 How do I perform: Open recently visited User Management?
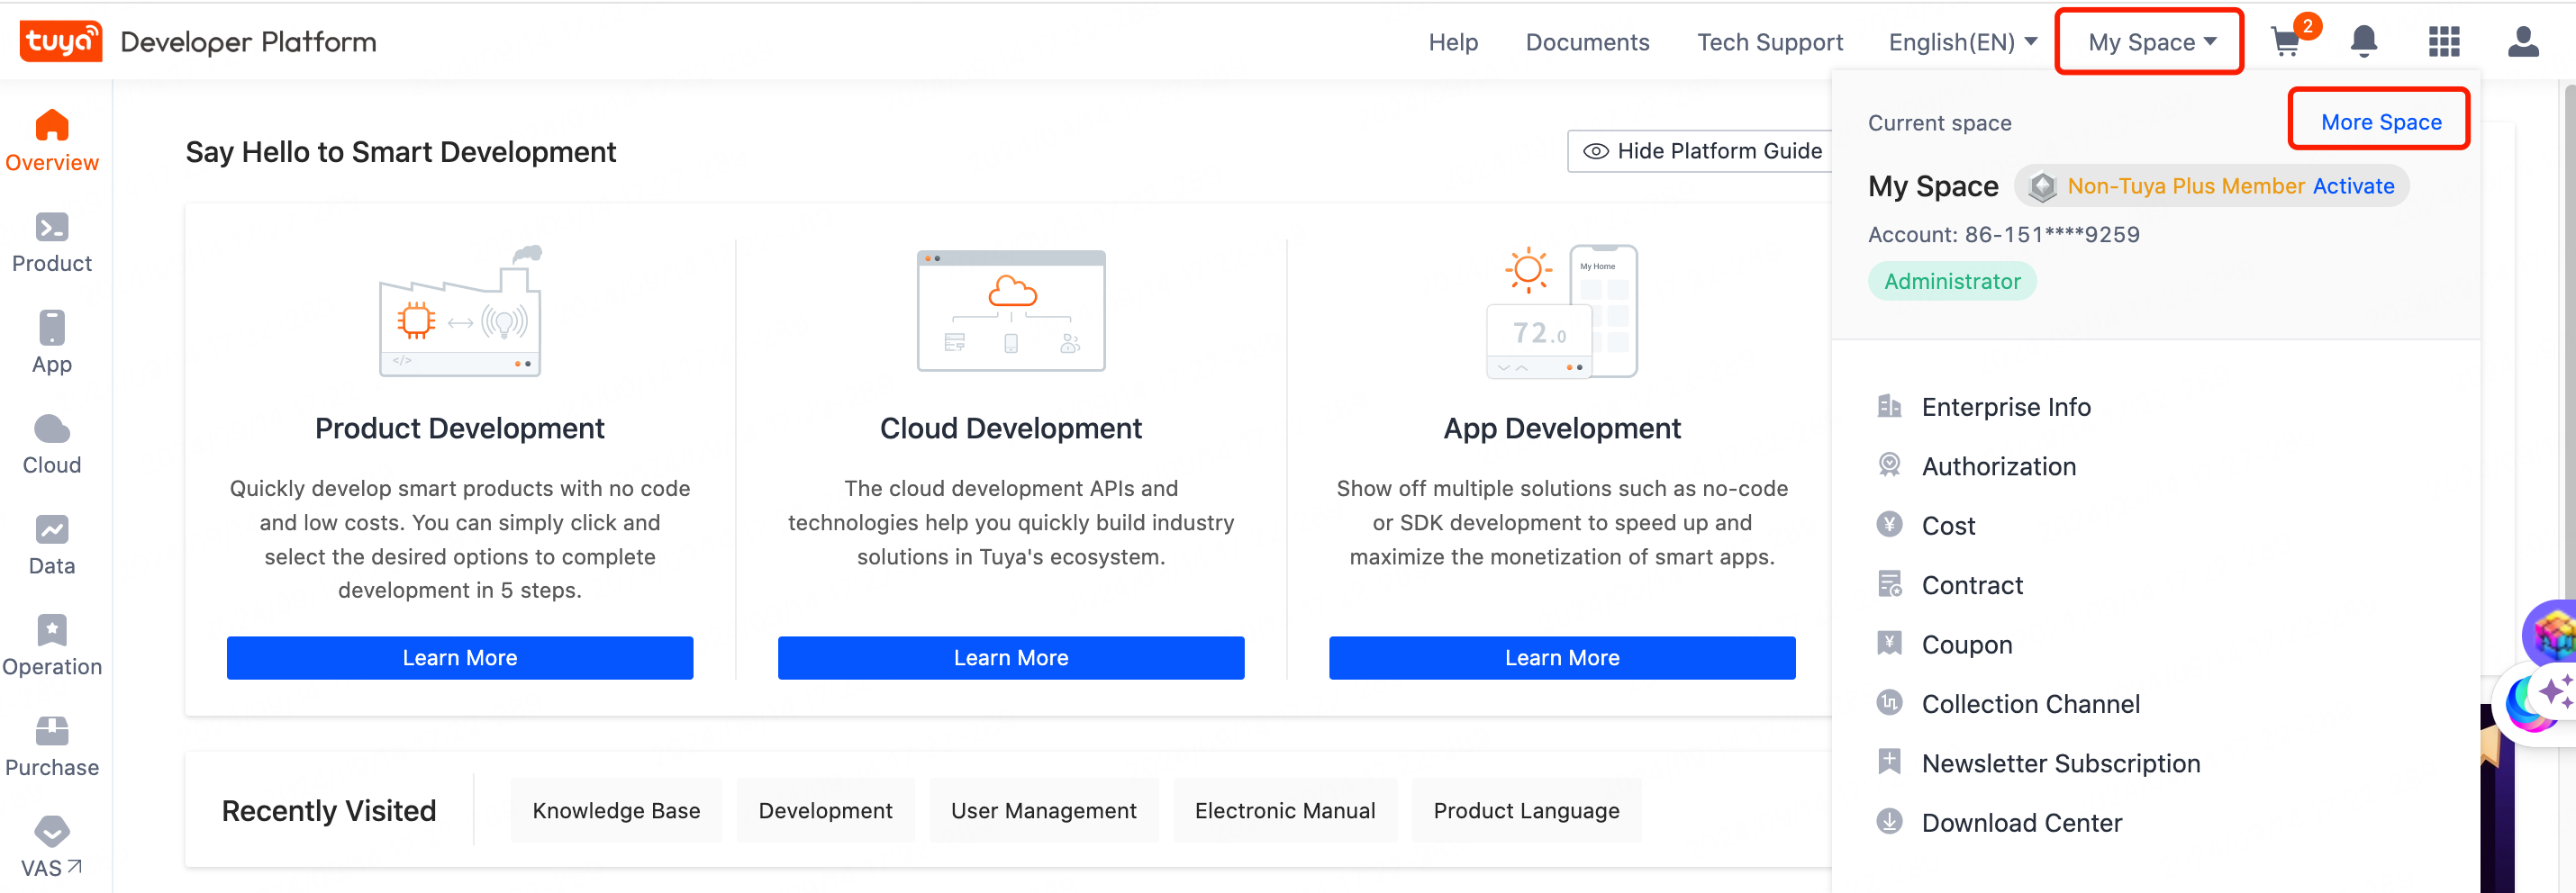(x=1043, y=810)
